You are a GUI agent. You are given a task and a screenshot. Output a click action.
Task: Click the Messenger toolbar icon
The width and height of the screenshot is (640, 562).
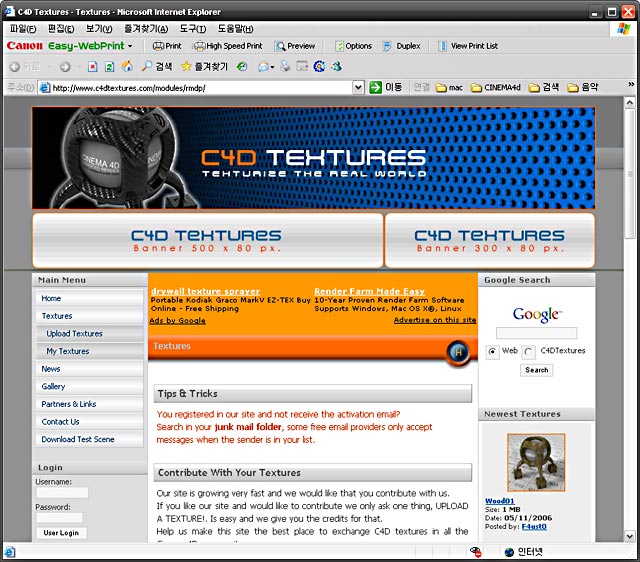336,67
